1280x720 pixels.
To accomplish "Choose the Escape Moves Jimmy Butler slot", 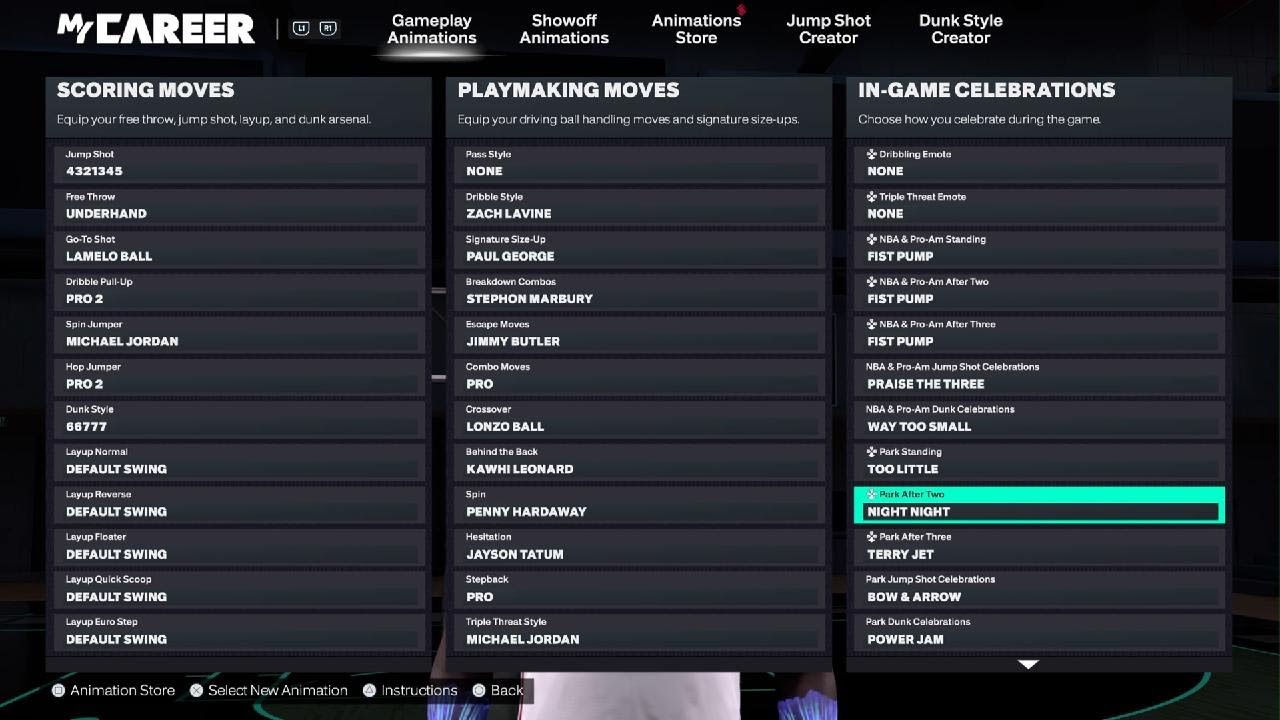I will 640,334.
